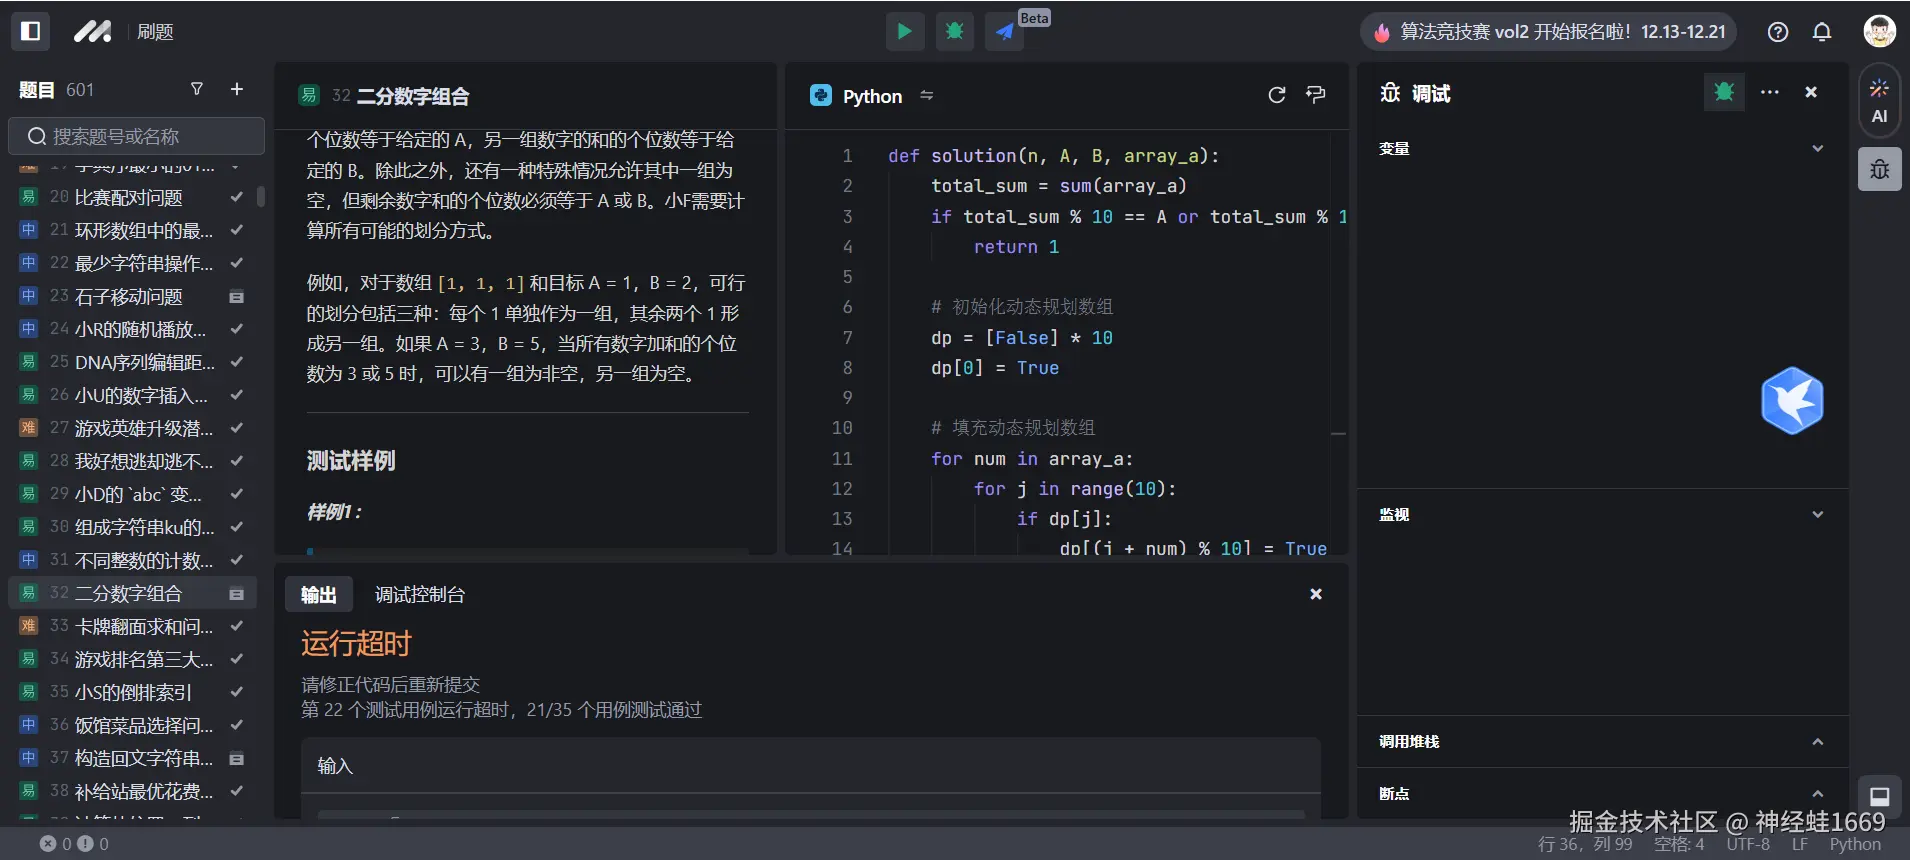Click the plus icon beside problem count
The height and width of the screenshot is (860, 1910).
click(x=237, y=89)
